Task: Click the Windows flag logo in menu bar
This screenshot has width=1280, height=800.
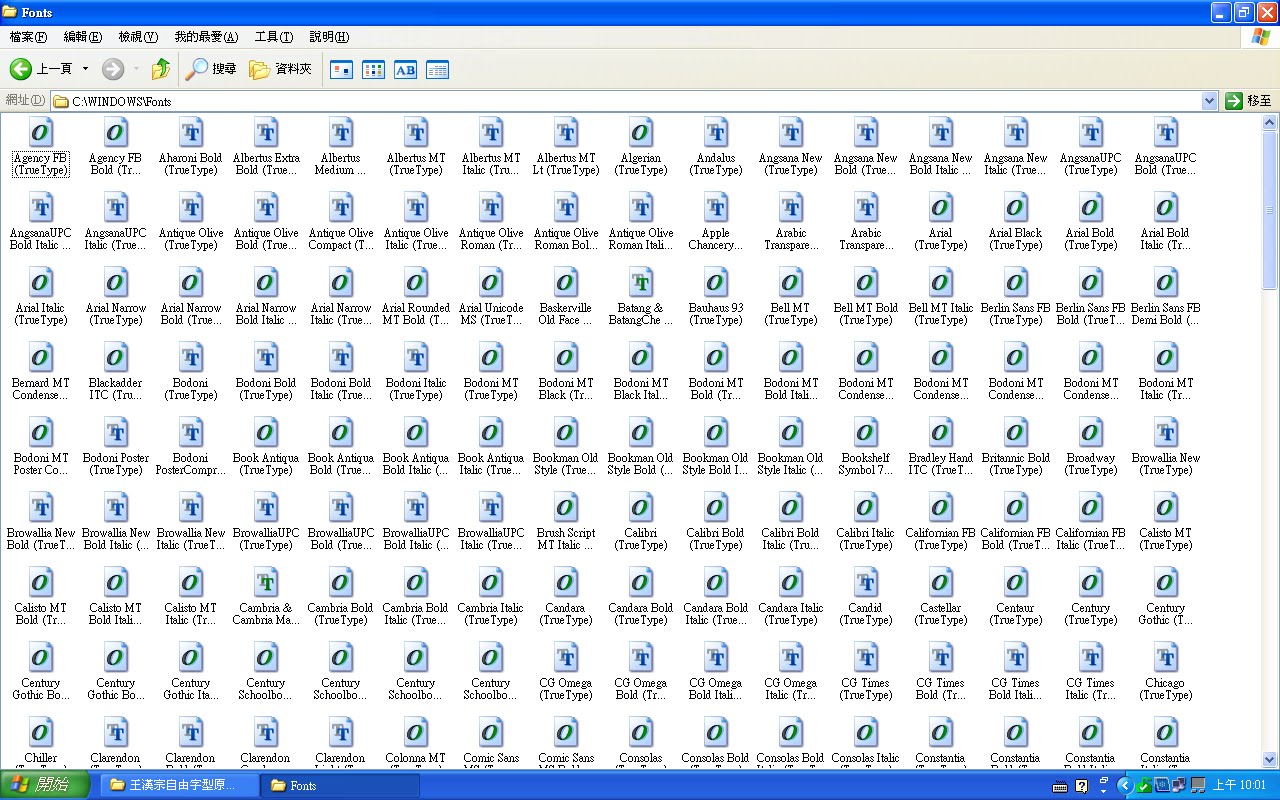Action: [1261, 37]
